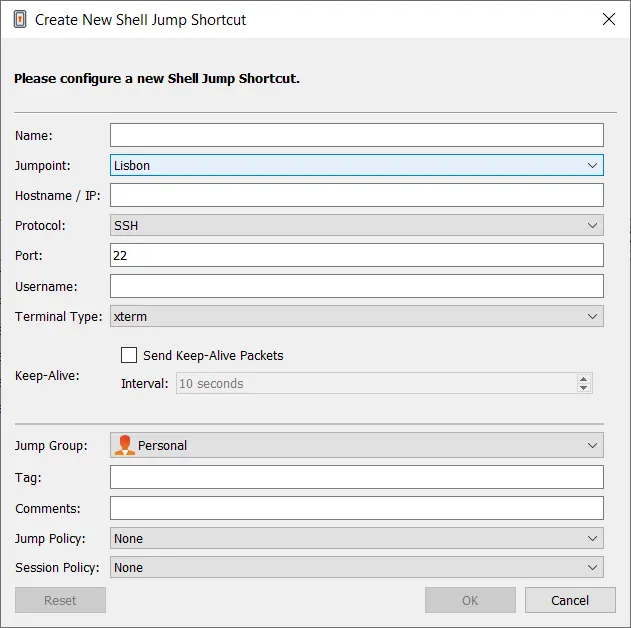Close the Create New Shell Jump Shortcut dialog
The image size is (631, 628).
click(x=609, y=19)
